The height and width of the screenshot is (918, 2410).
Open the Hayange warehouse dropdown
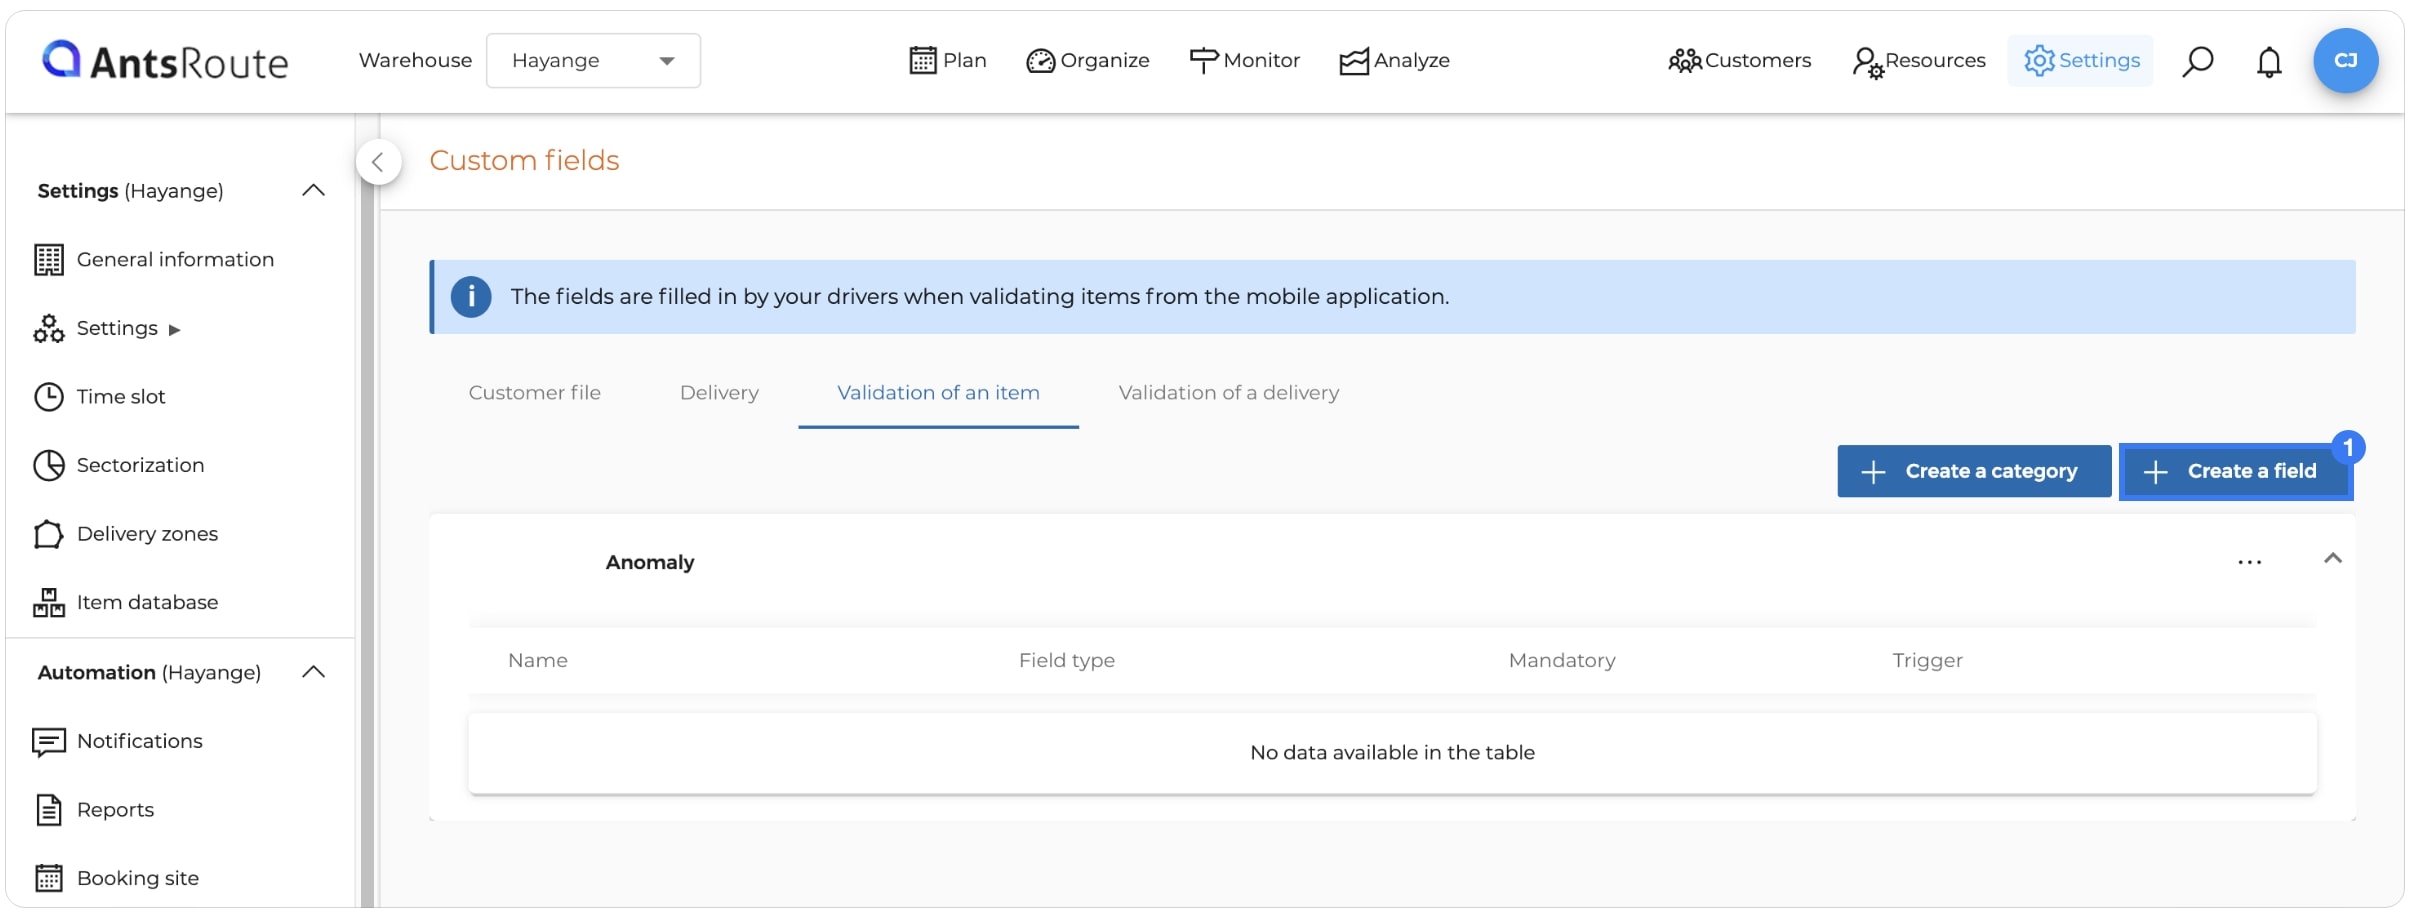593,61
